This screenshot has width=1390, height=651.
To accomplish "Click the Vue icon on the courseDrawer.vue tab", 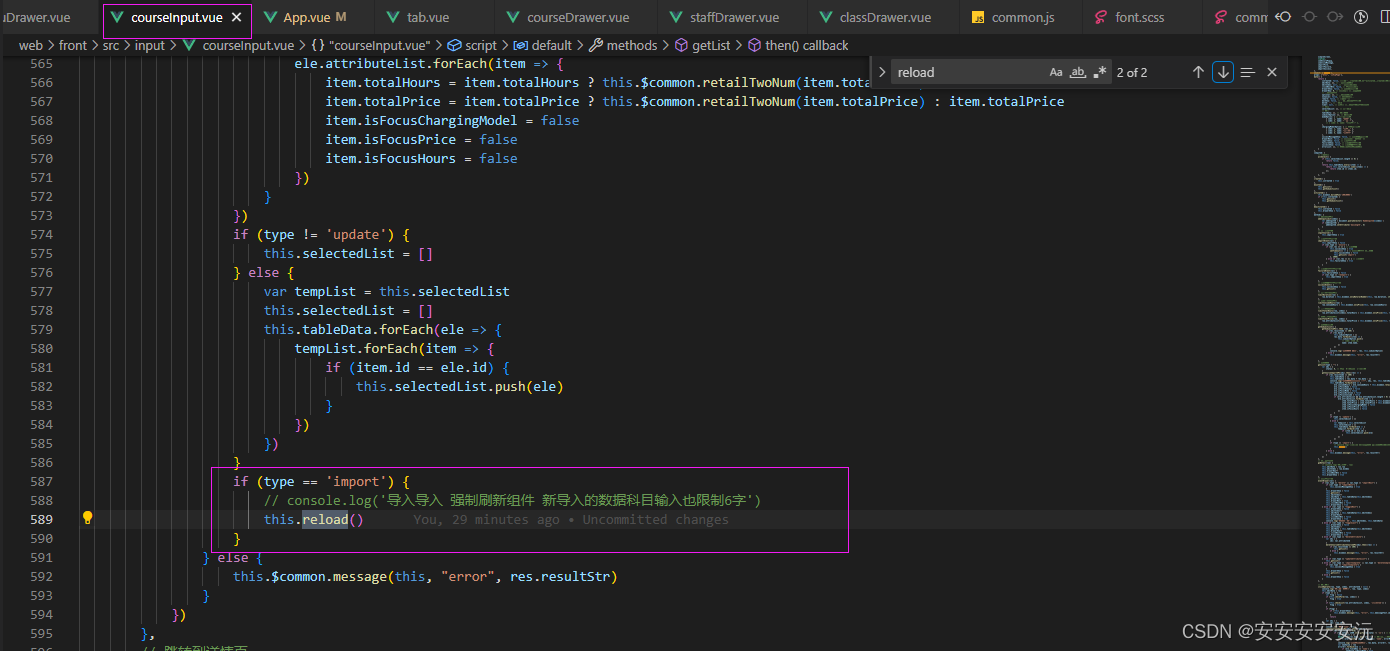I will pos(513,18).
